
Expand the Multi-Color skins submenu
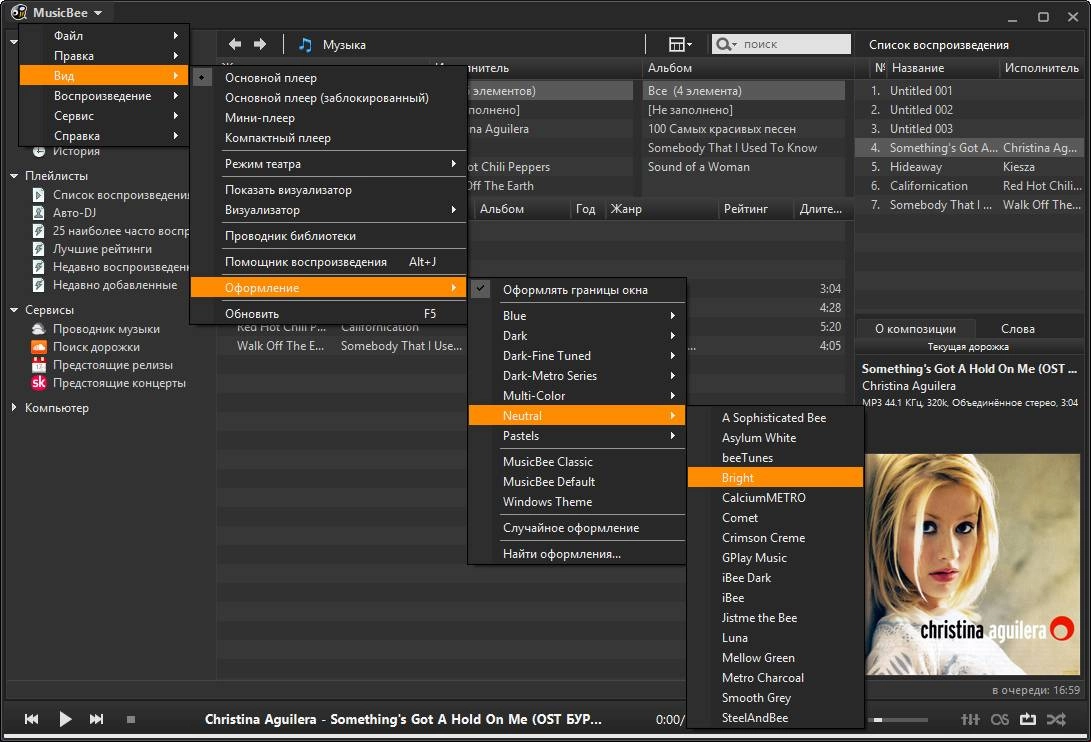pyautogui.click(x=577, y=395)
